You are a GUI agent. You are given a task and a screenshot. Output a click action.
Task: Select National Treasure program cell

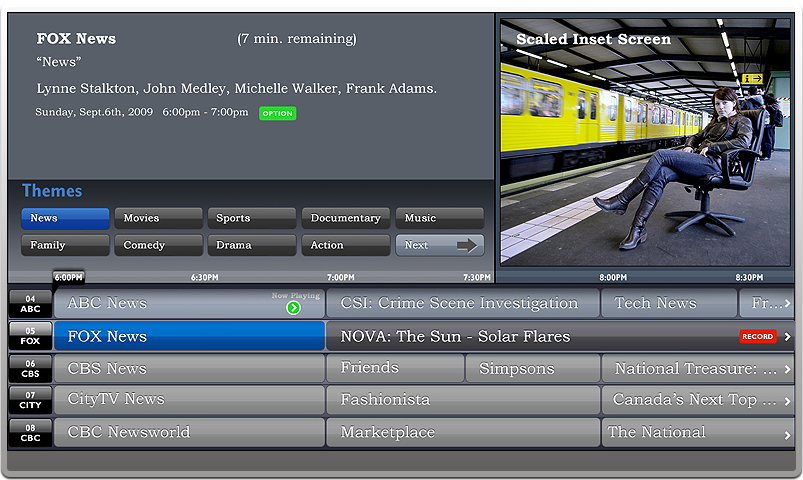point(698,369)
